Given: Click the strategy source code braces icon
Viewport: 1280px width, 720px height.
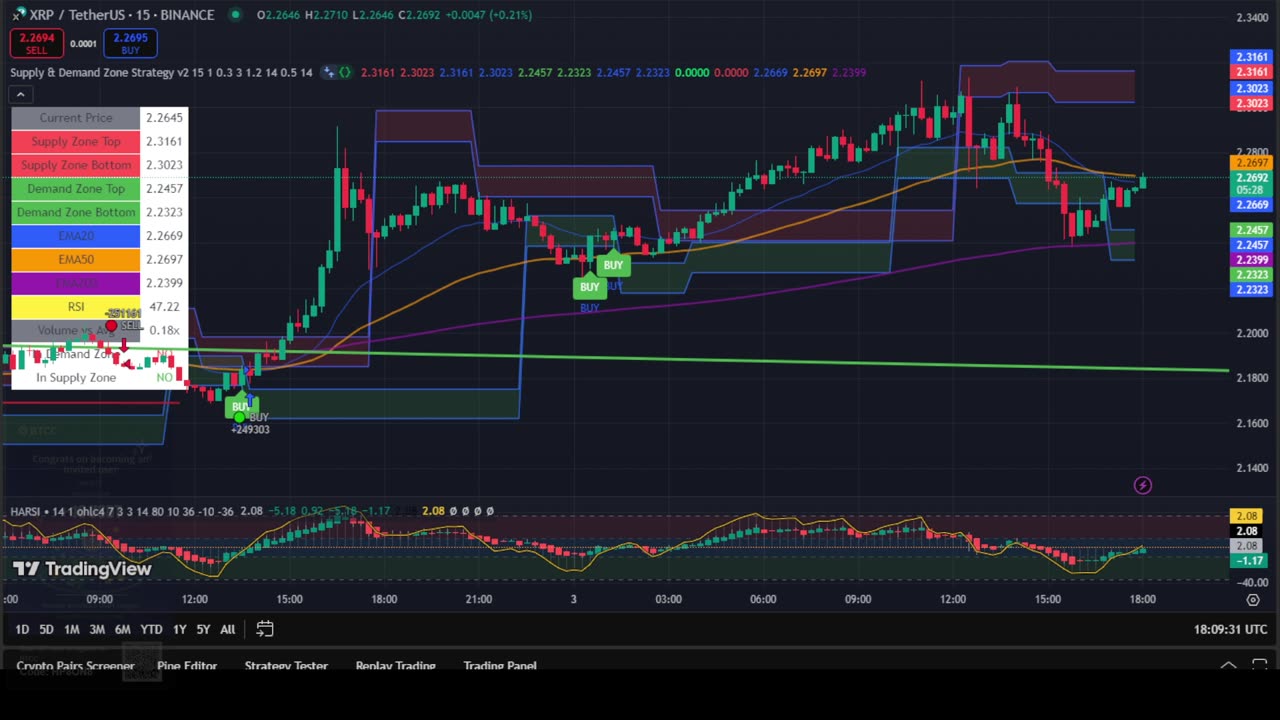Looking at the screenshot, I should coord(345,72).
